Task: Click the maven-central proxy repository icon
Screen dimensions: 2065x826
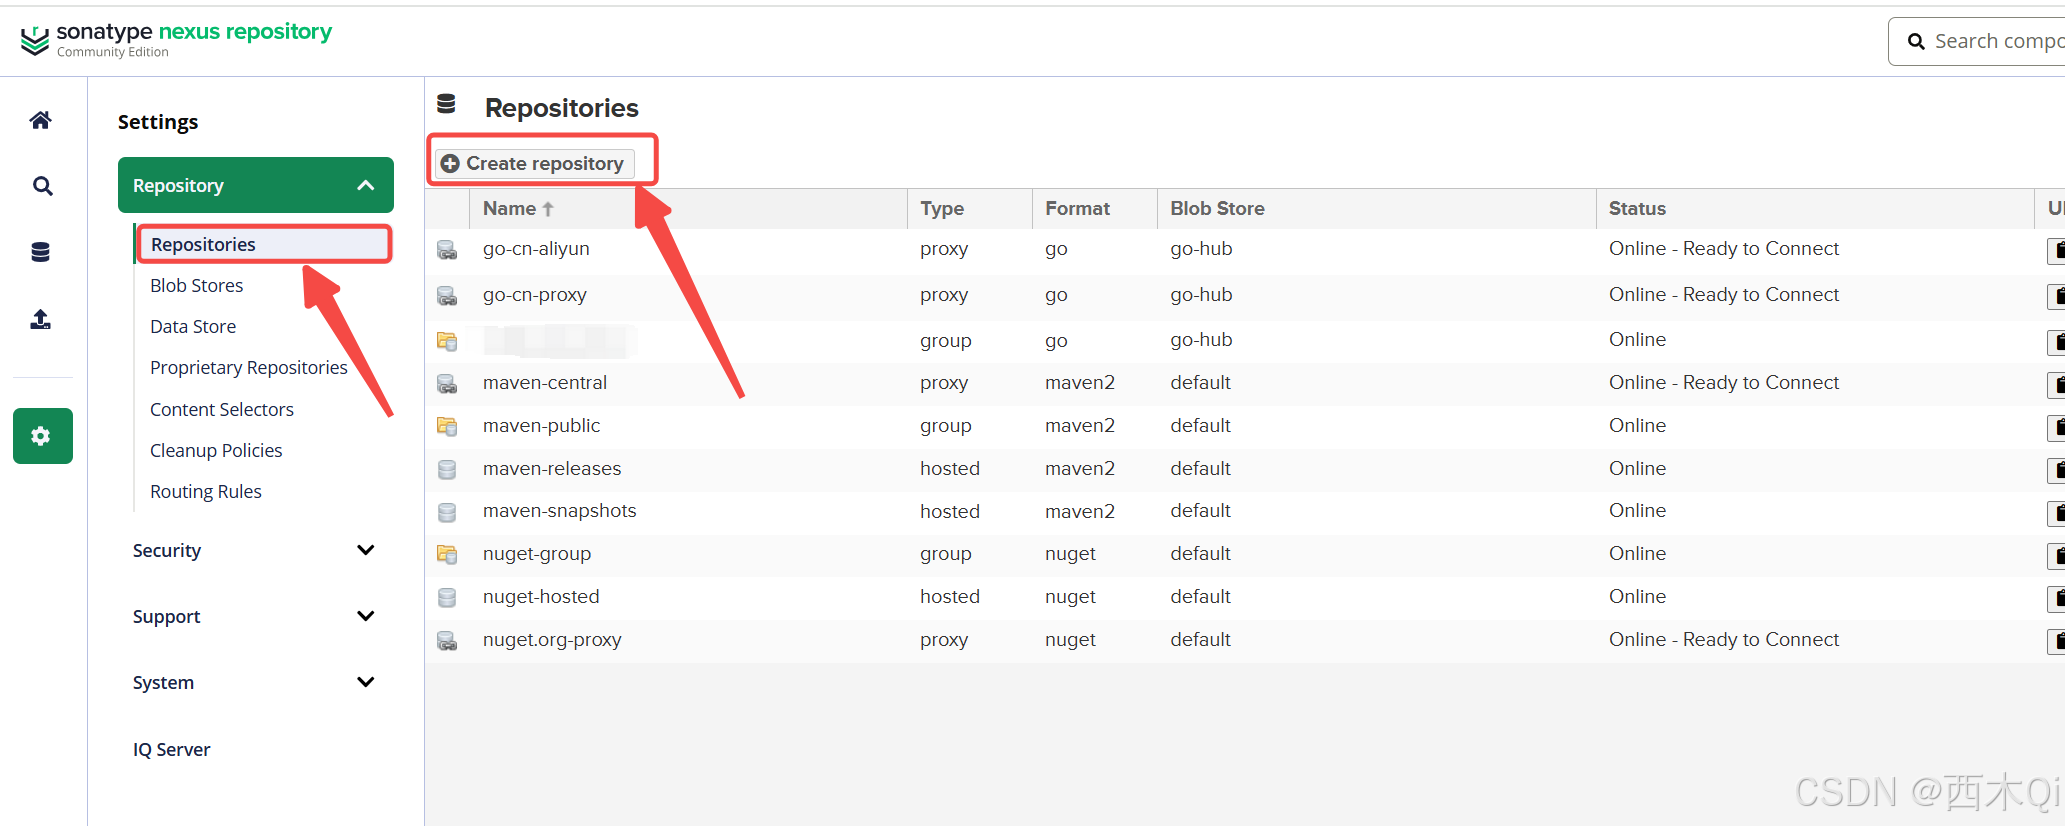Action: [x=447, y=384]
